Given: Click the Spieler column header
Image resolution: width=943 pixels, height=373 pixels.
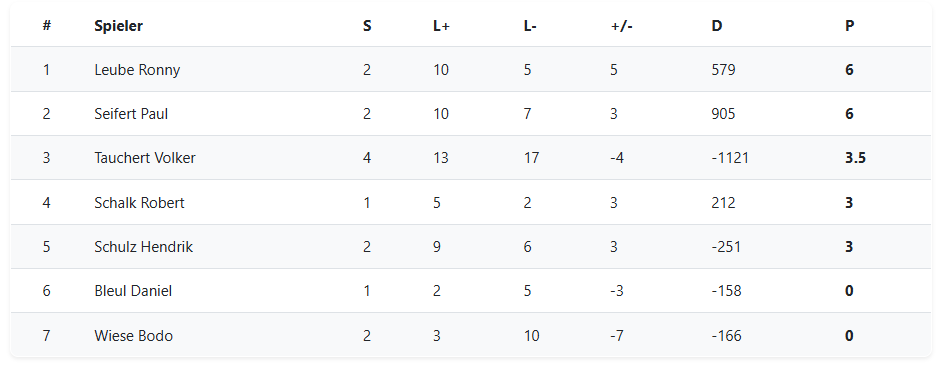Looking at the screenshot, I should (x=118, y=26).
